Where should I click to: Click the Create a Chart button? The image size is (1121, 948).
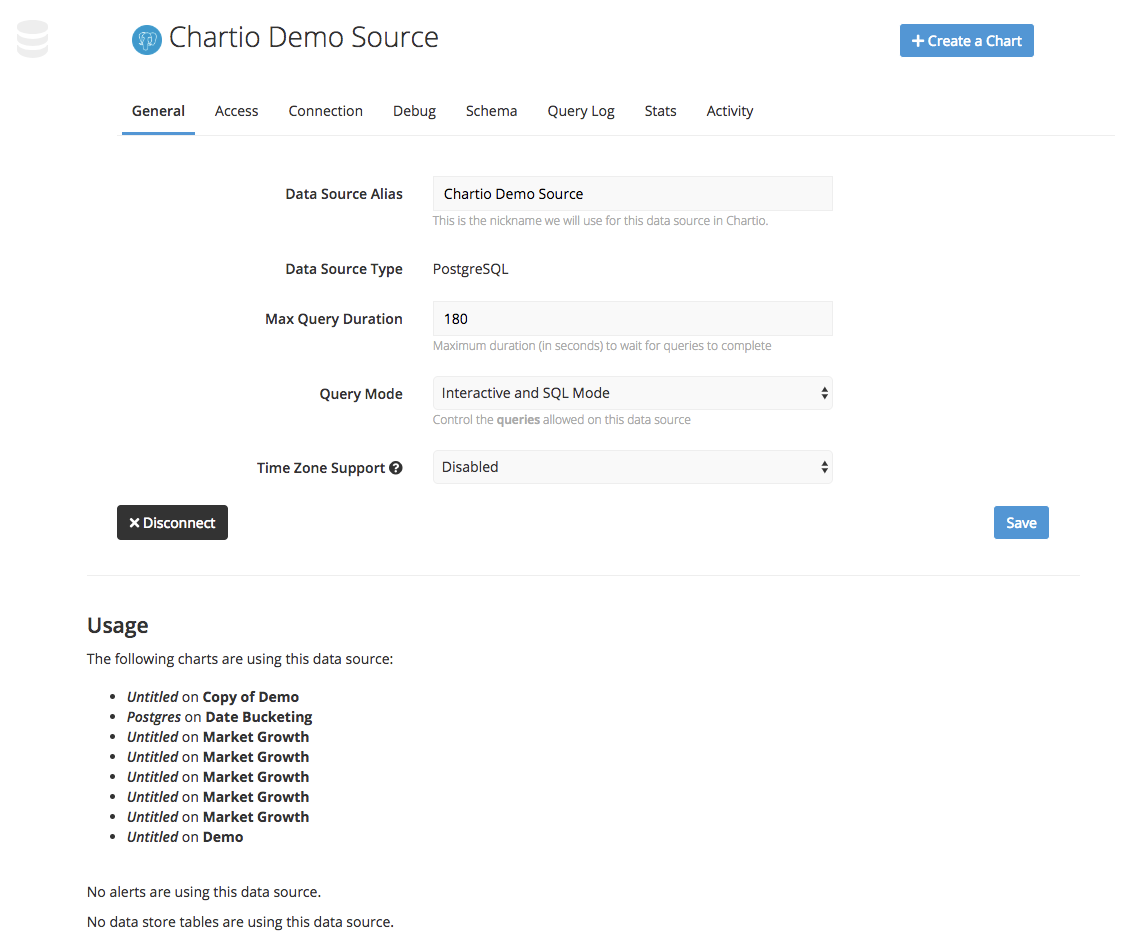coord(967,41)
